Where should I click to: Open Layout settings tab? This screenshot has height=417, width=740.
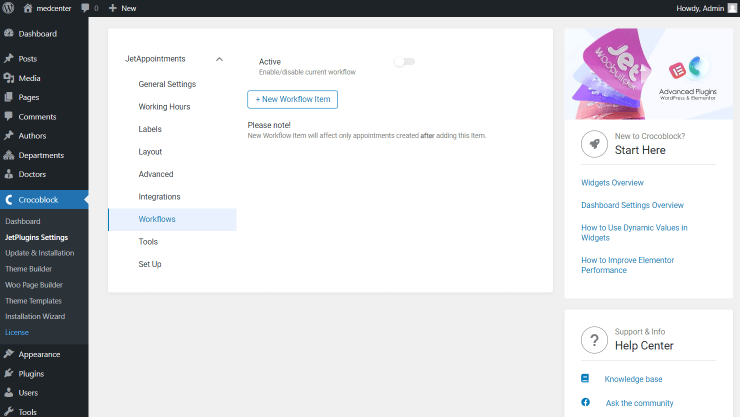point(150,152)
